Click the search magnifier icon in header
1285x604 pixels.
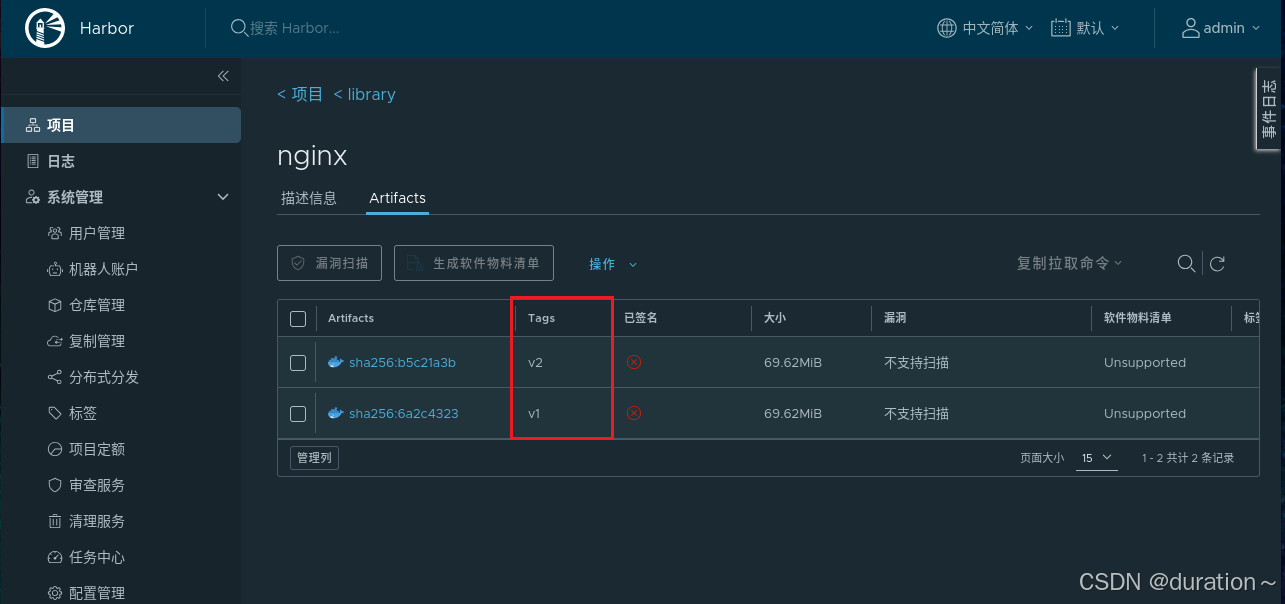point(239,28)
